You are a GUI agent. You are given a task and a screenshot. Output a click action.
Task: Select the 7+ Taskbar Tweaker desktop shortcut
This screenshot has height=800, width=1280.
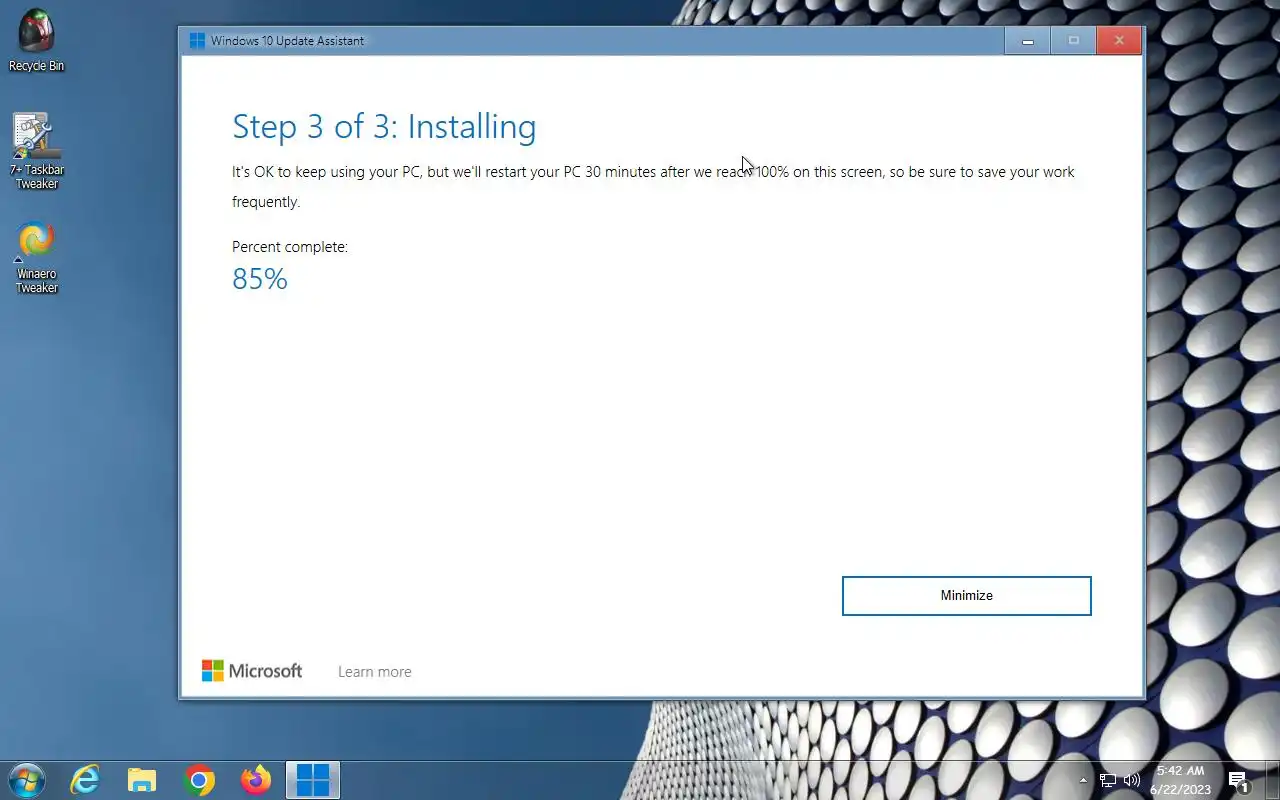[x=36, y=150]
